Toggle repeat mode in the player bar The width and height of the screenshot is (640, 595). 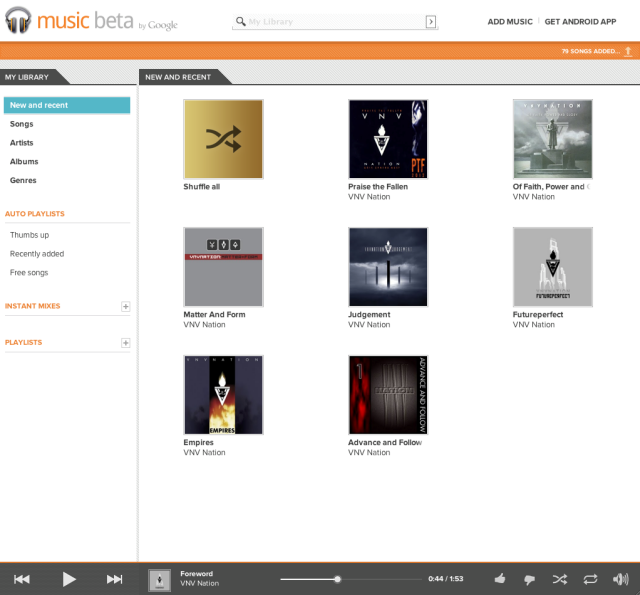590,579
